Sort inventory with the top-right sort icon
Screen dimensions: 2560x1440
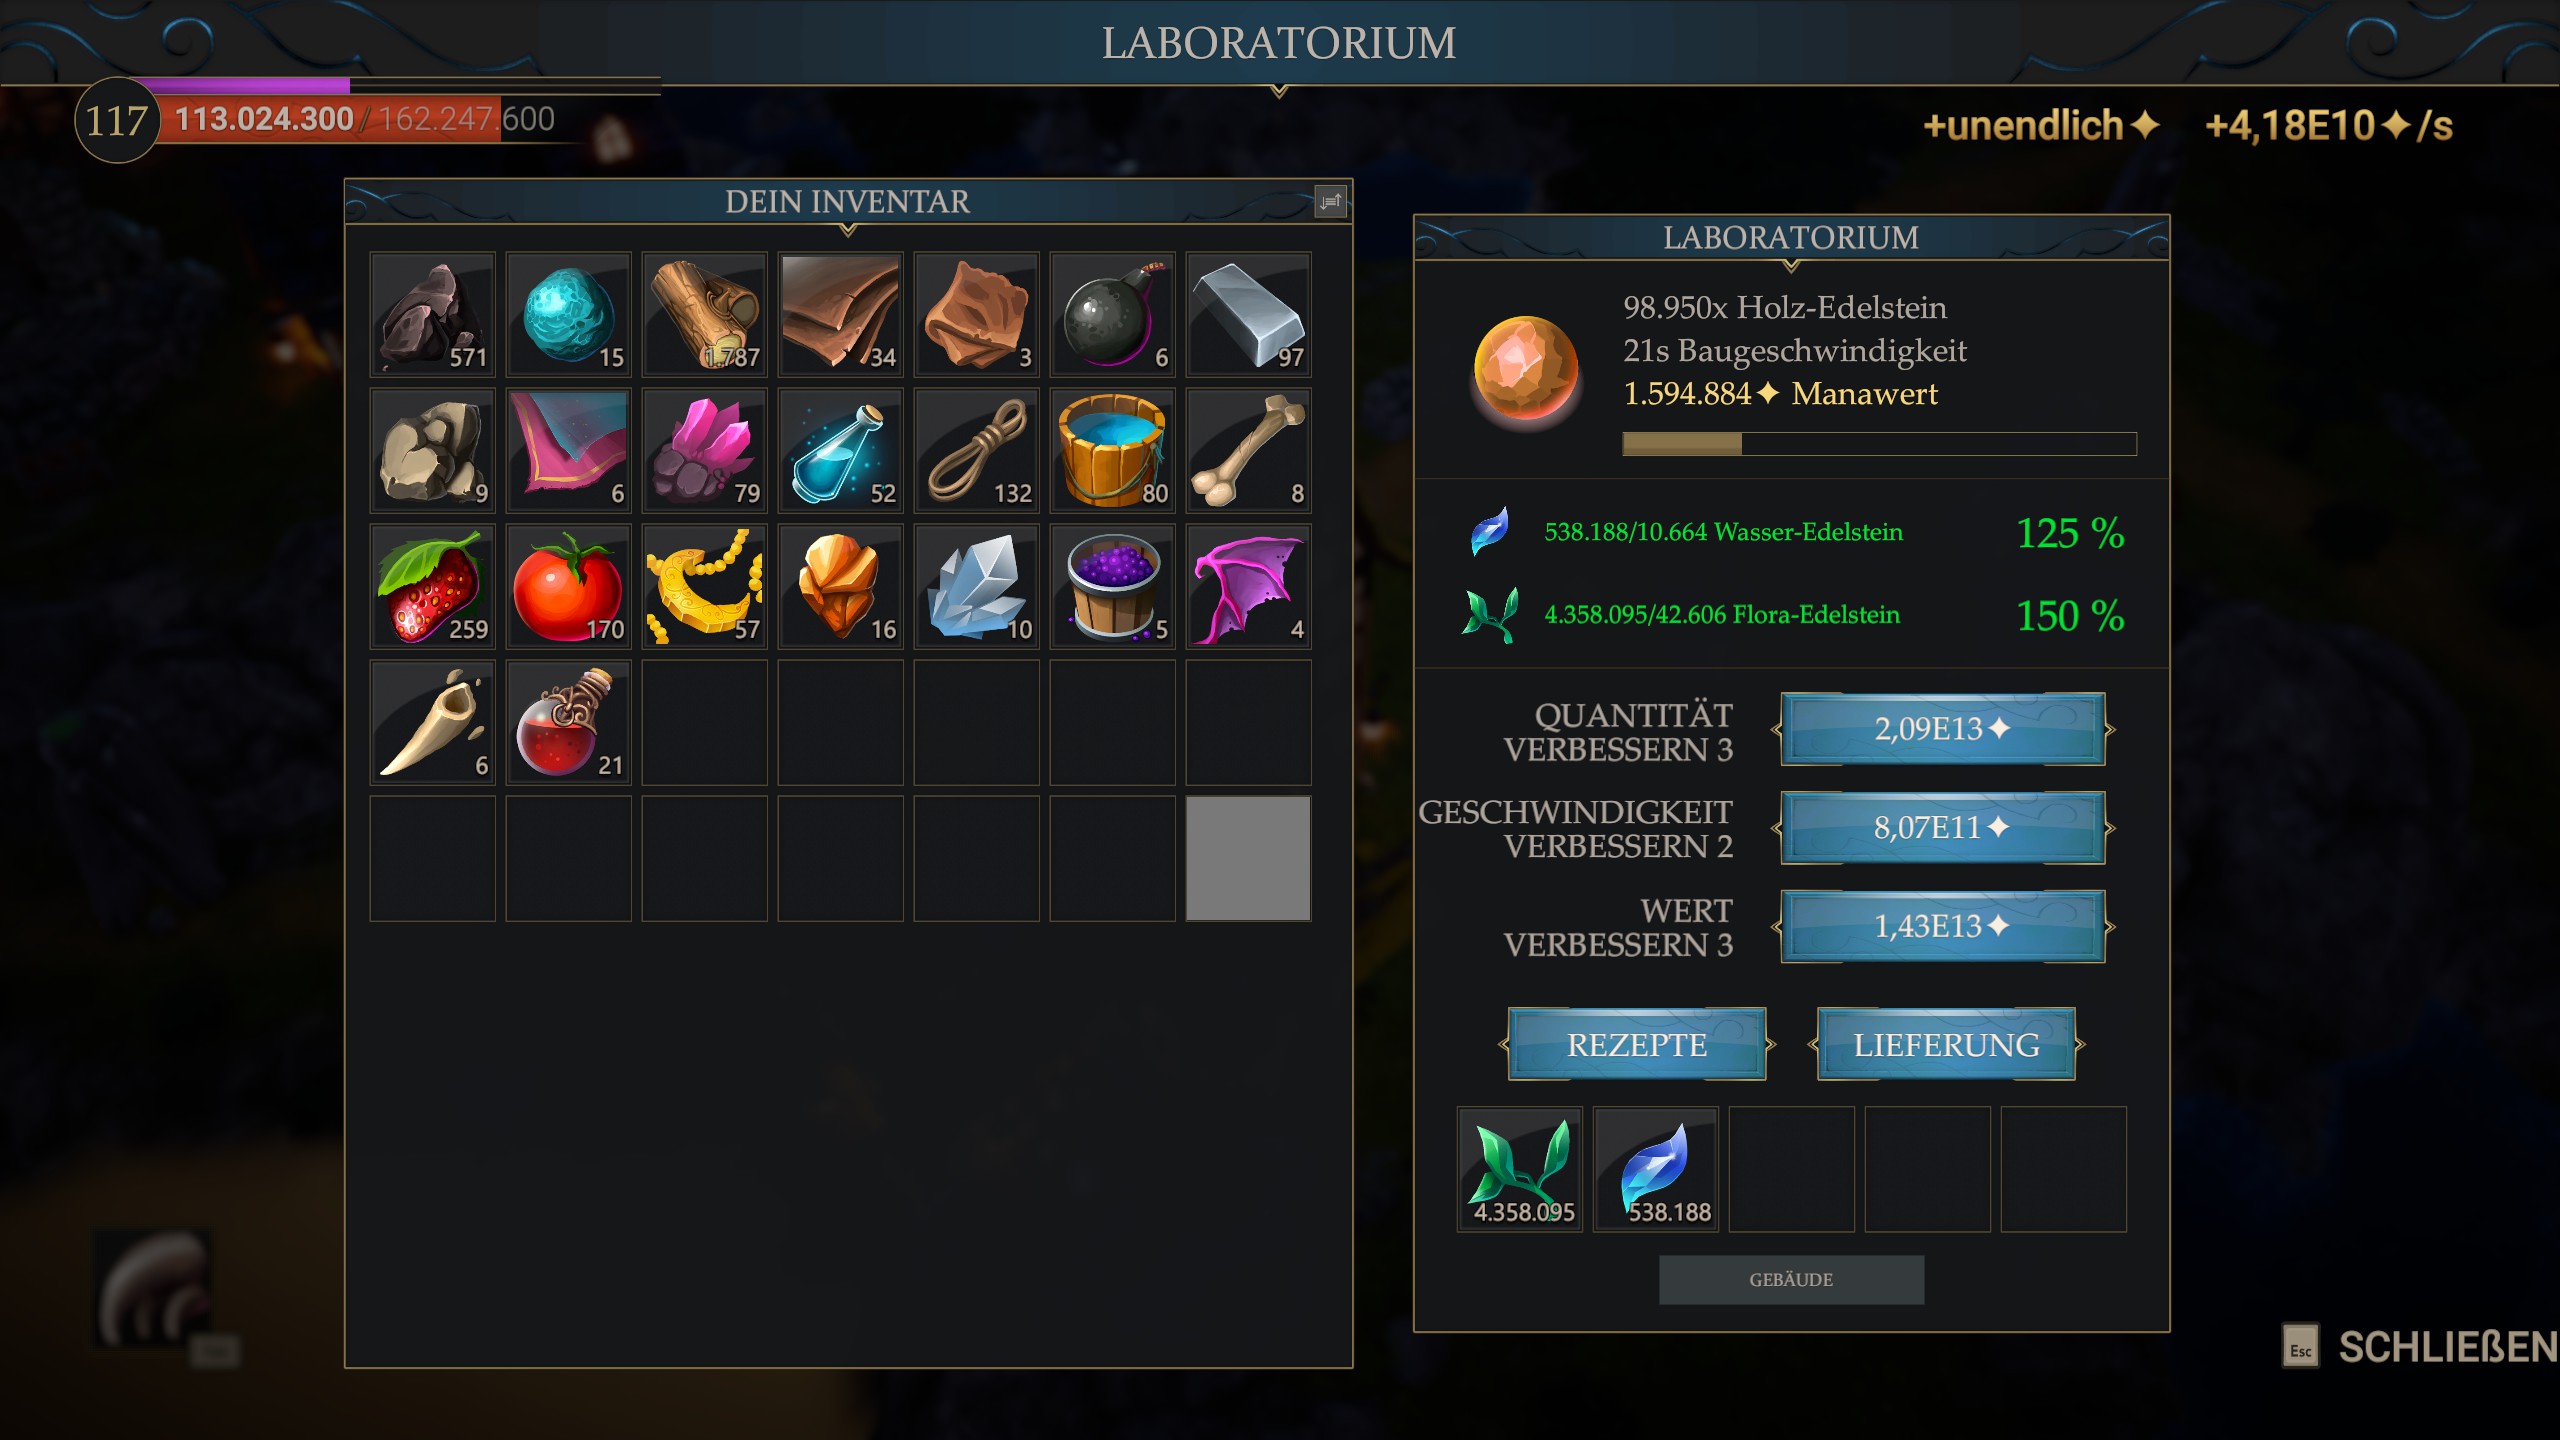[1330, 202]
